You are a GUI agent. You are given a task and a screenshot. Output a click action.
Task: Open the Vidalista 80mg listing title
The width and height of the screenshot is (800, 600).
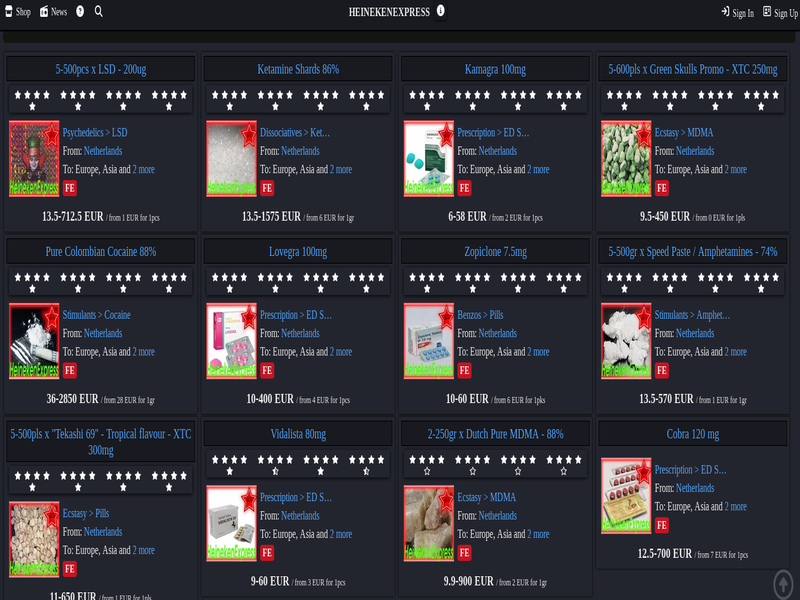(298, 434)
